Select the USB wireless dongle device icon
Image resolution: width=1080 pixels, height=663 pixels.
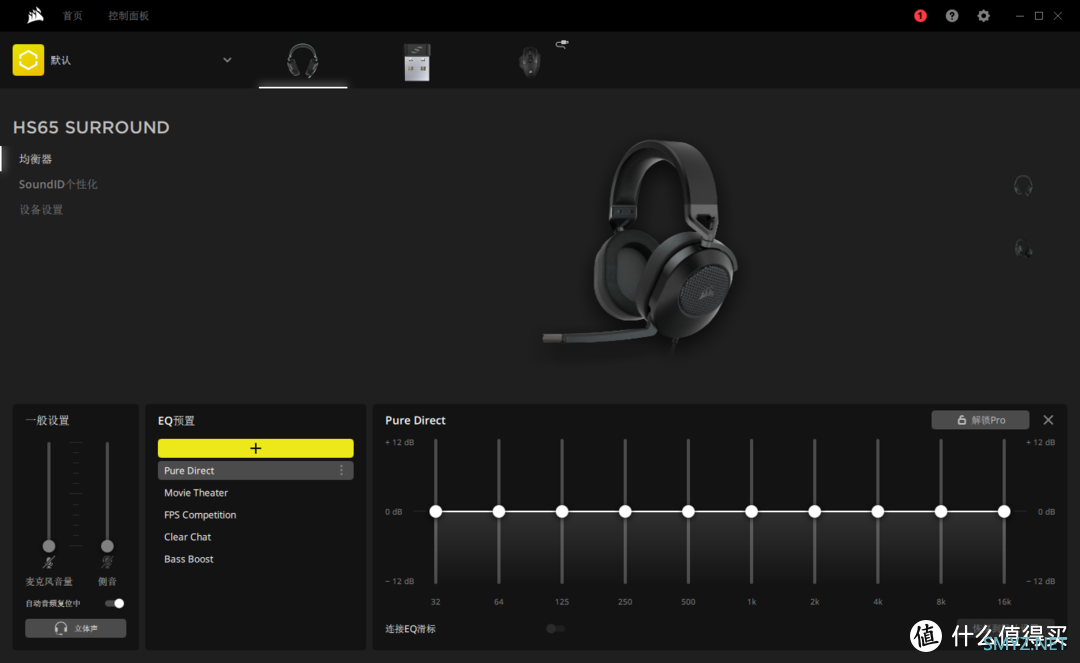coord(417,62)
